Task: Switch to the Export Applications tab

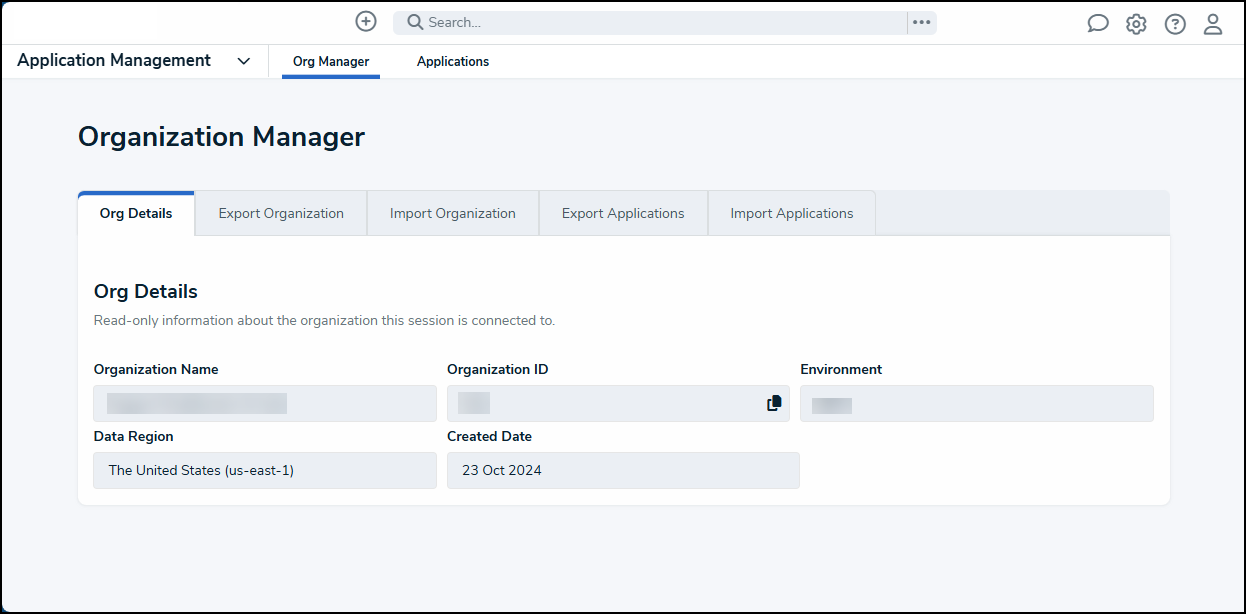Action: click(x=623, y=213)
